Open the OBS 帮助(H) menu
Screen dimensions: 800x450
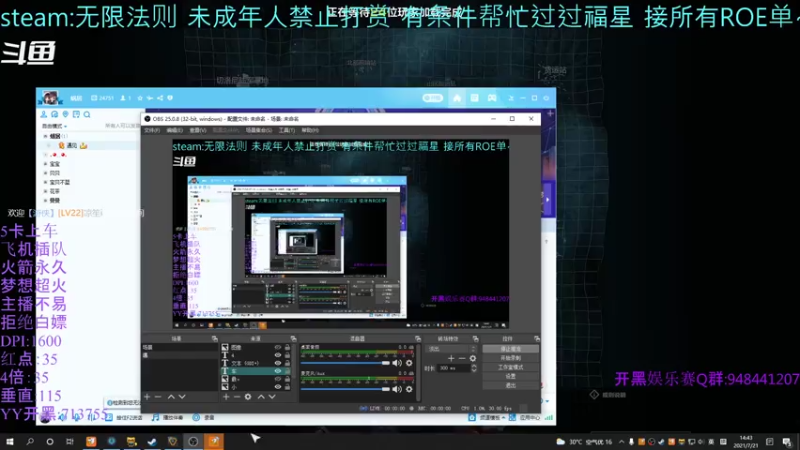[310, 131]
